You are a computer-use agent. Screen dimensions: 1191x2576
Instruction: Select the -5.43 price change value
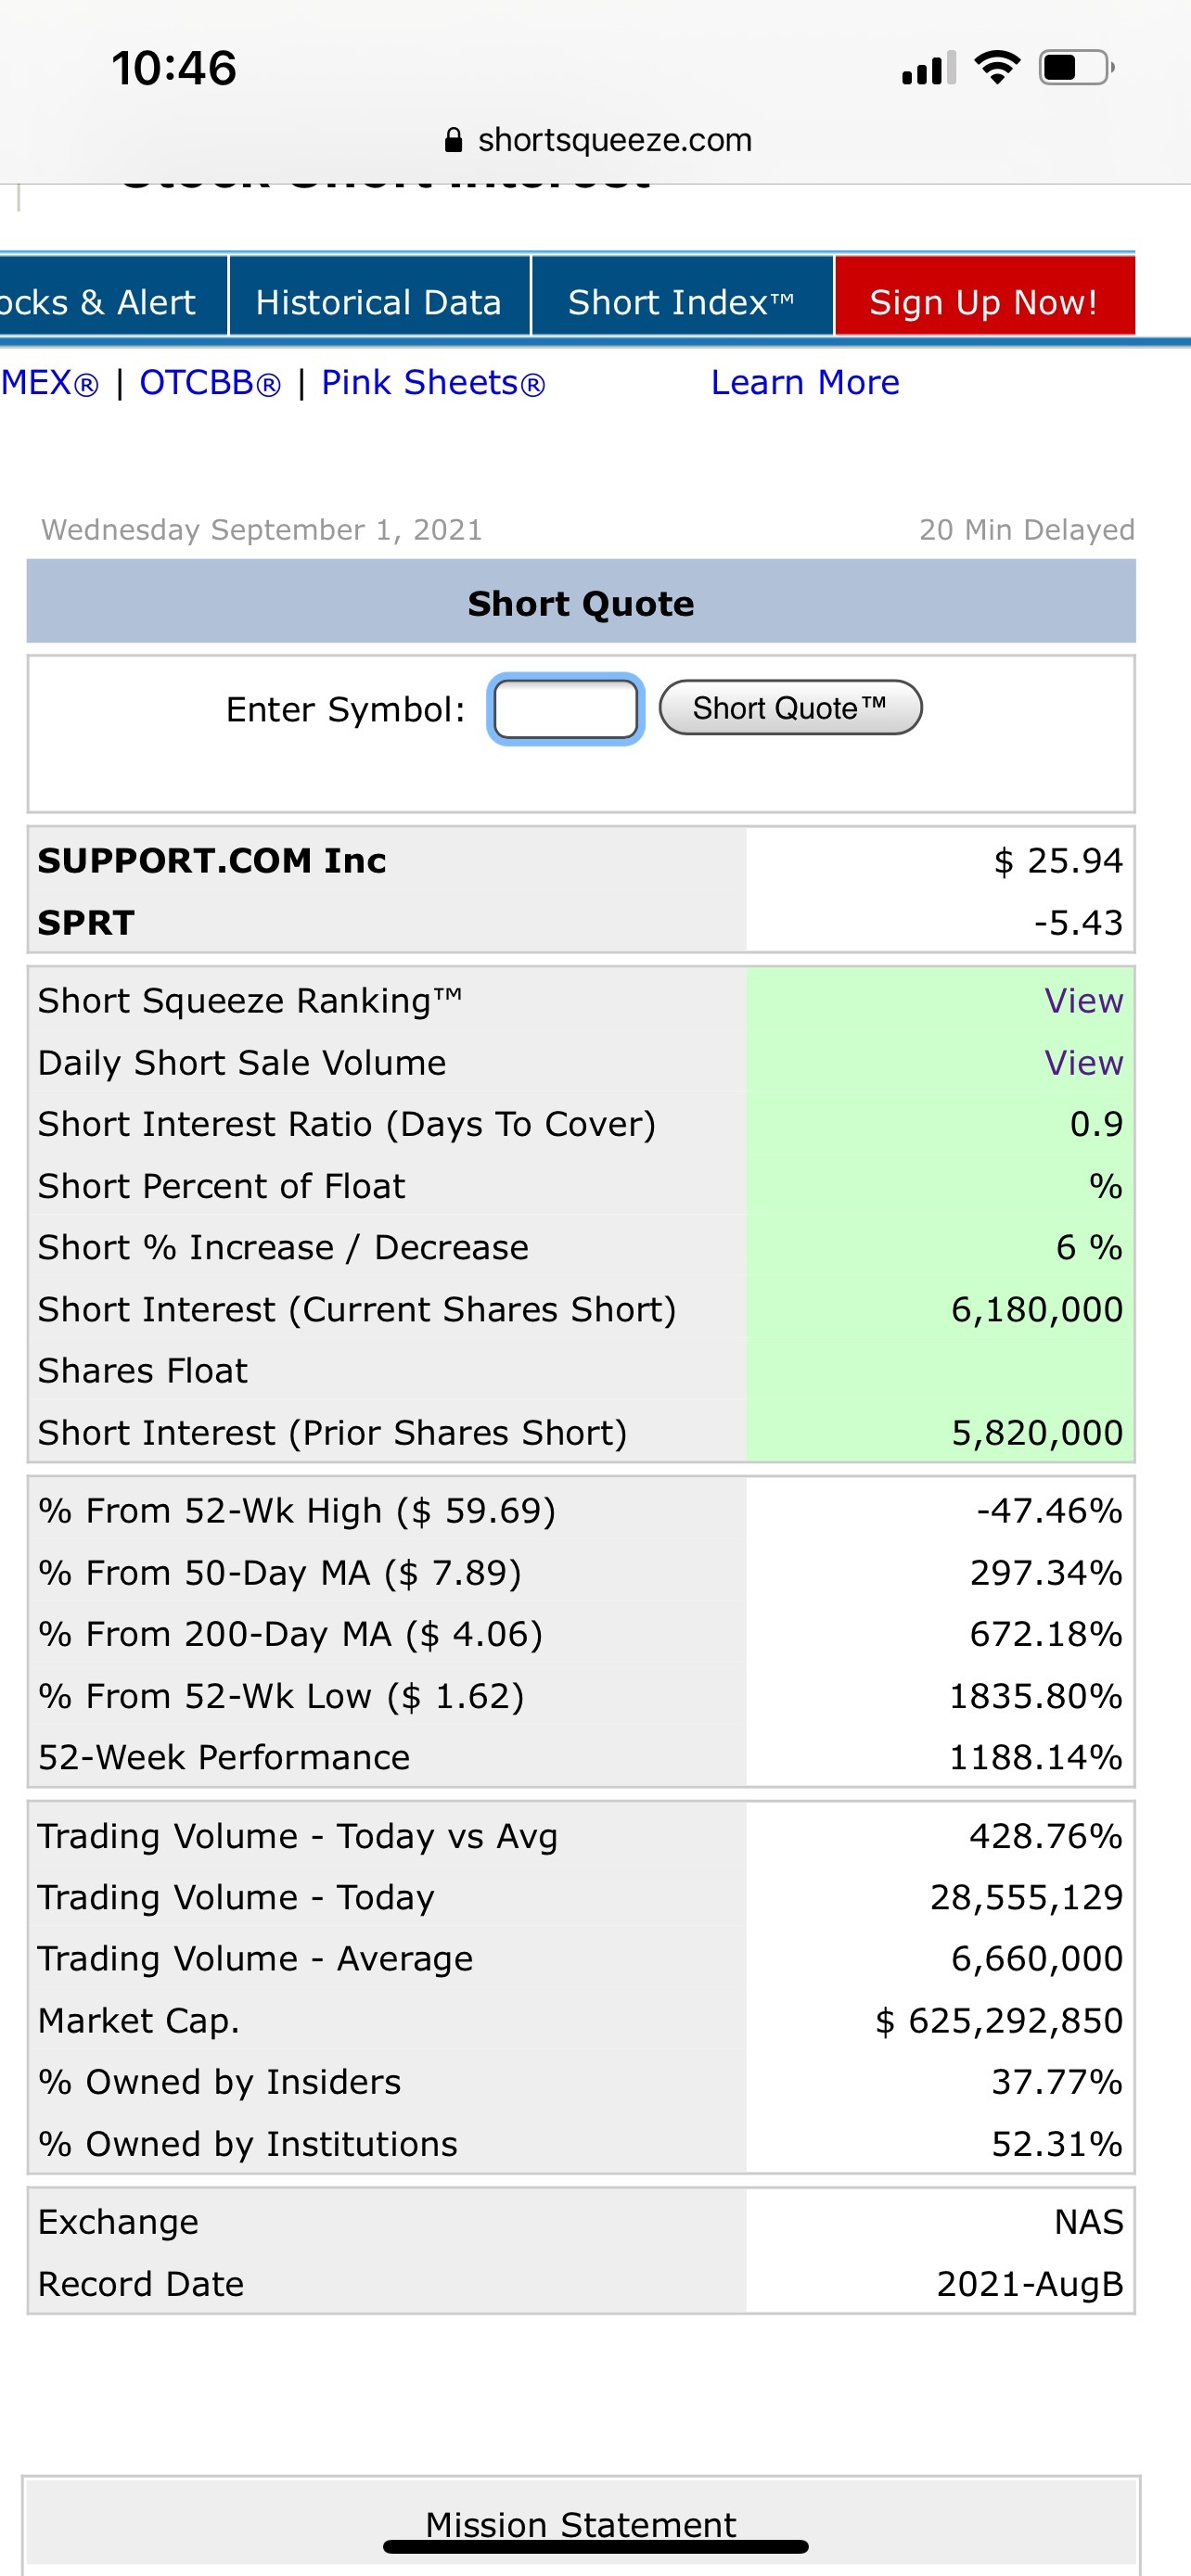(1078, 923)
